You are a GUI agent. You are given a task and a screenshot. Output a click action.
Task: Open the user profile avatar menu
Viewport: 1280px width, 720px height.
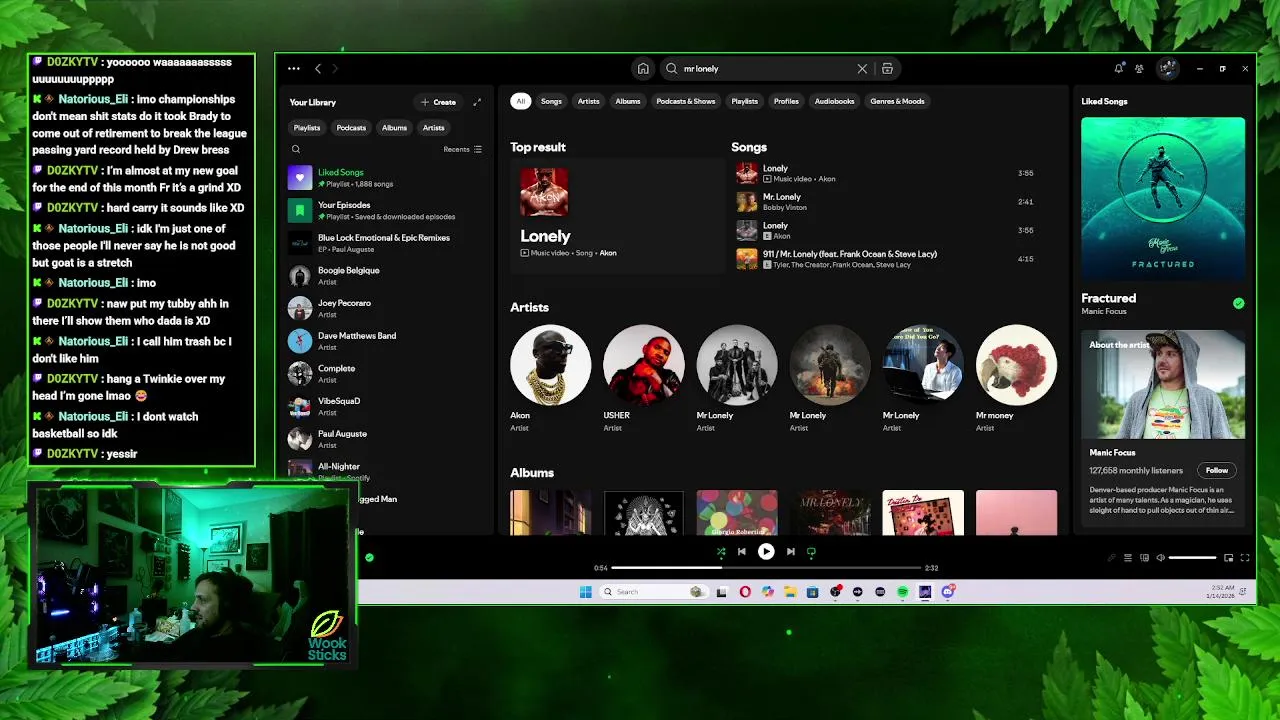1167,69
